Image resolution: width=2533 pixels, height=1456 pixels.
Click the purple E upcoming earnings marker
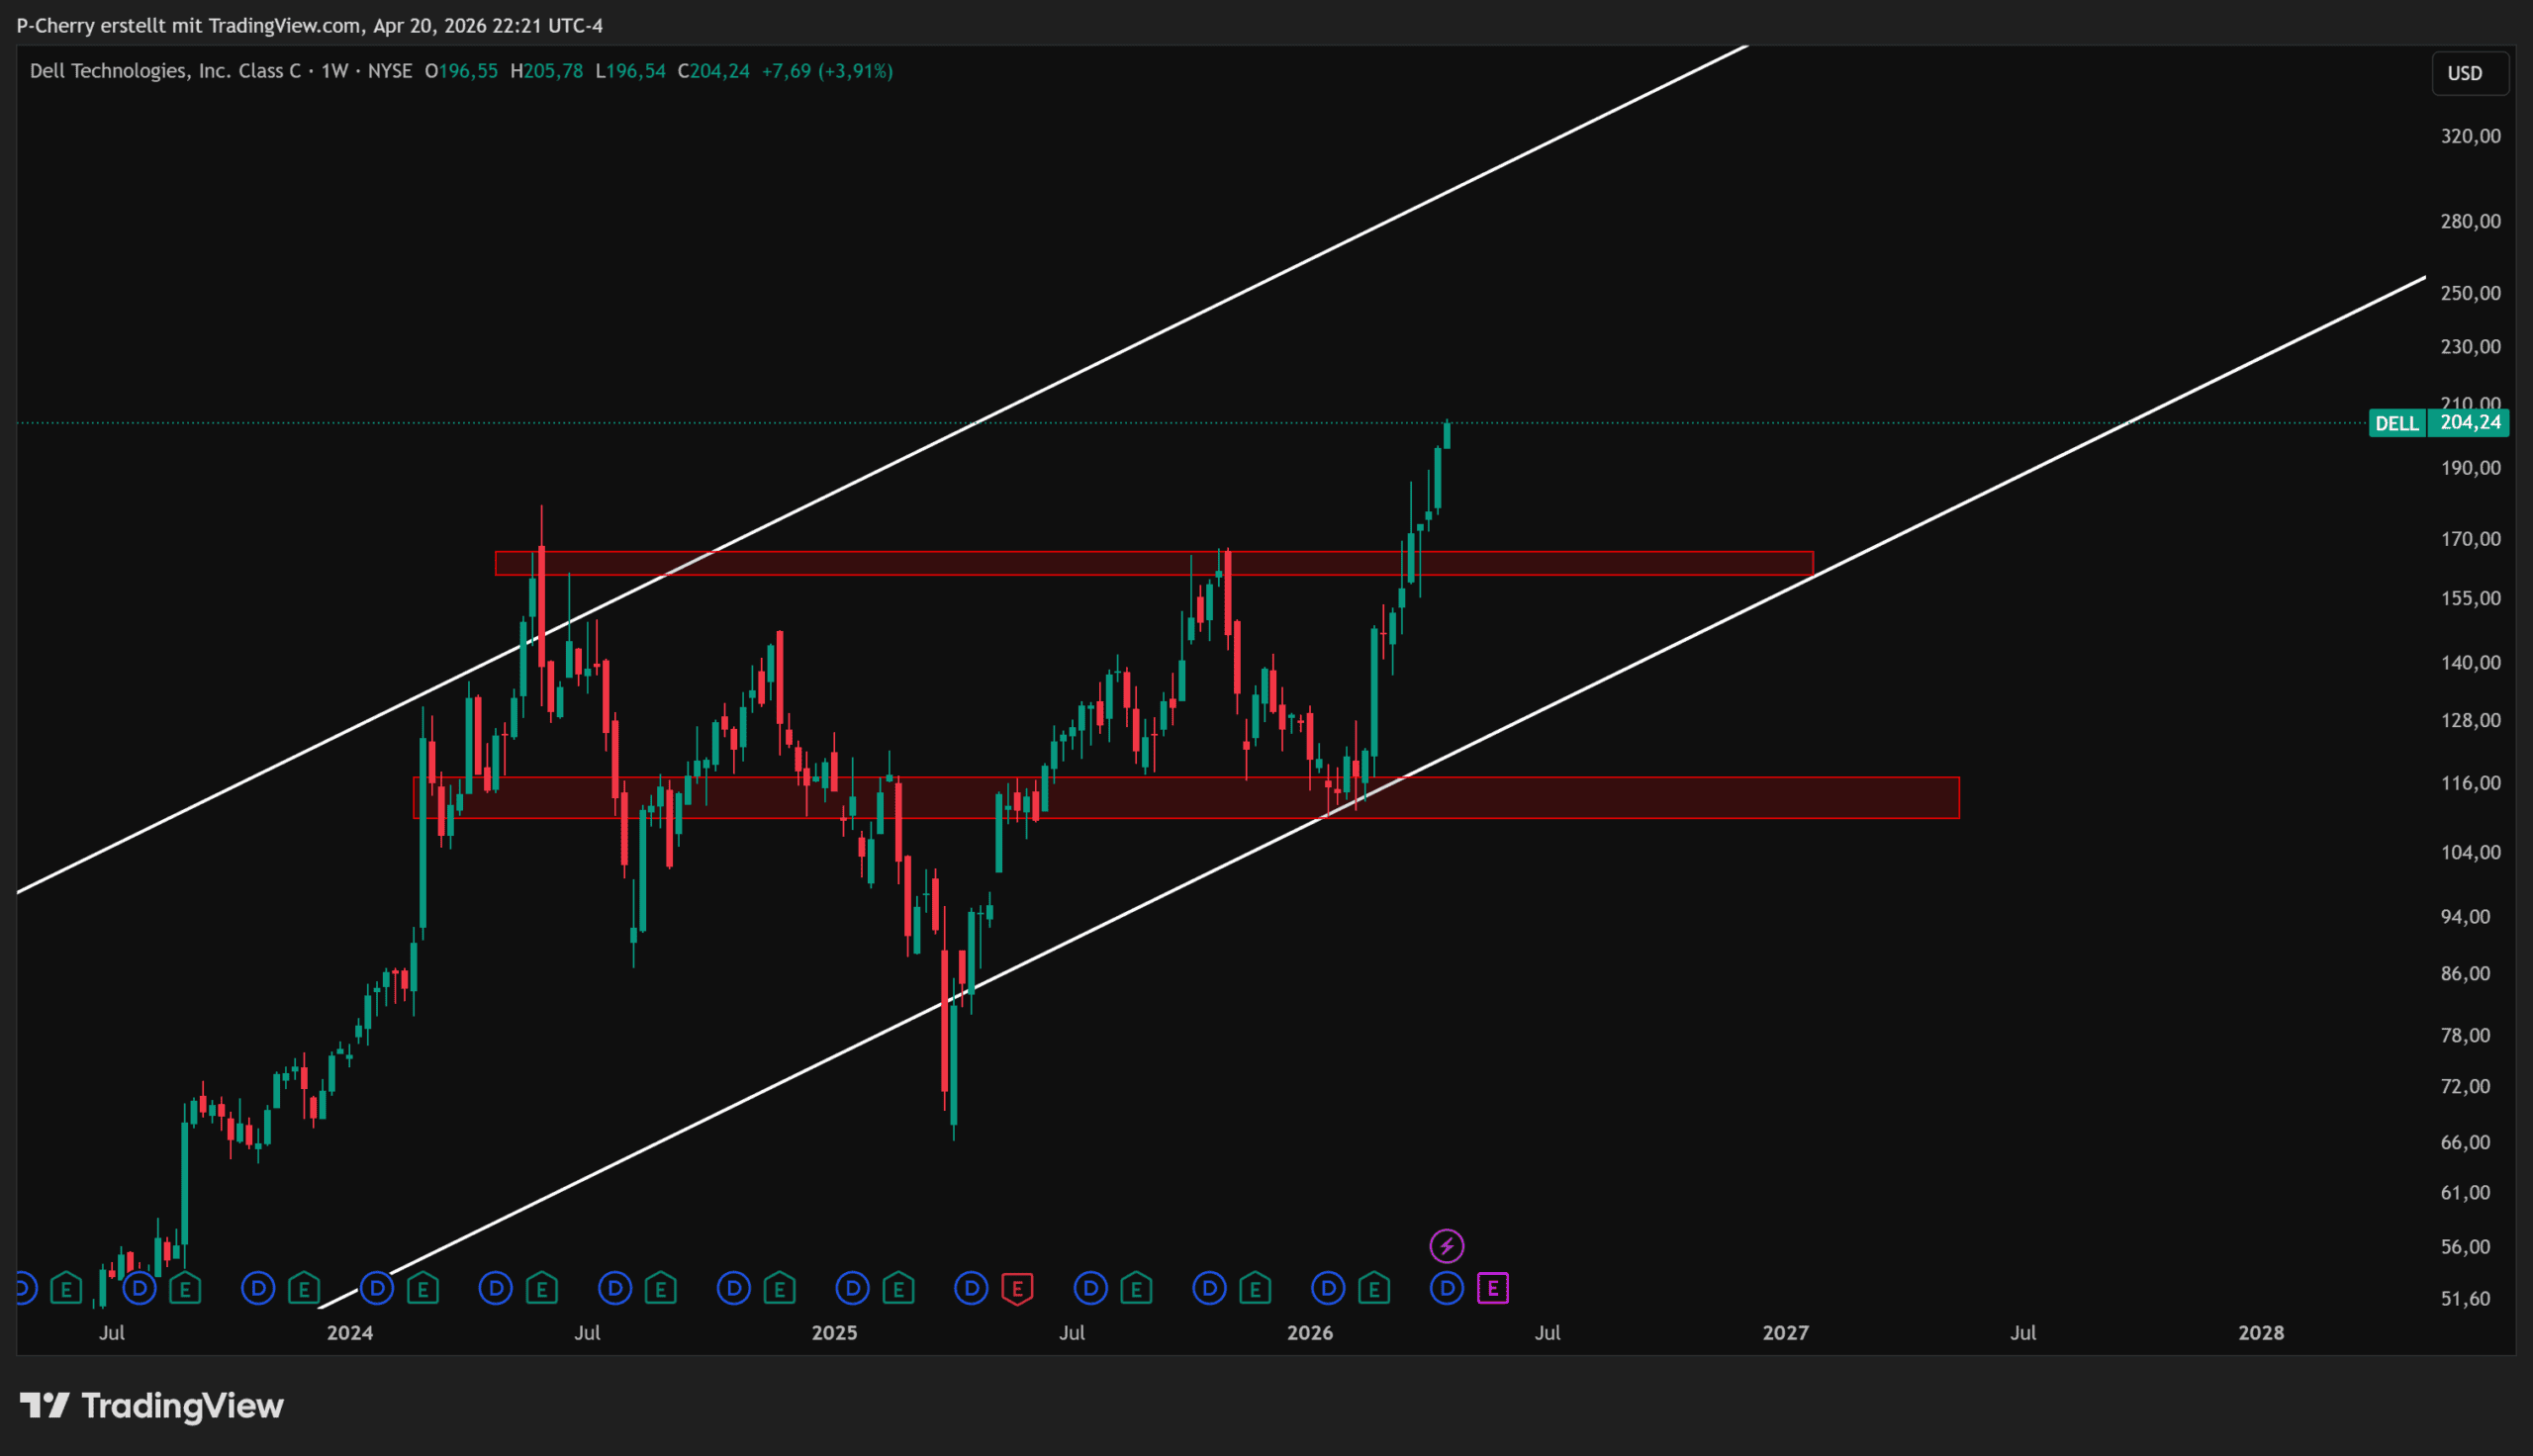[x=1492, y=1288]
